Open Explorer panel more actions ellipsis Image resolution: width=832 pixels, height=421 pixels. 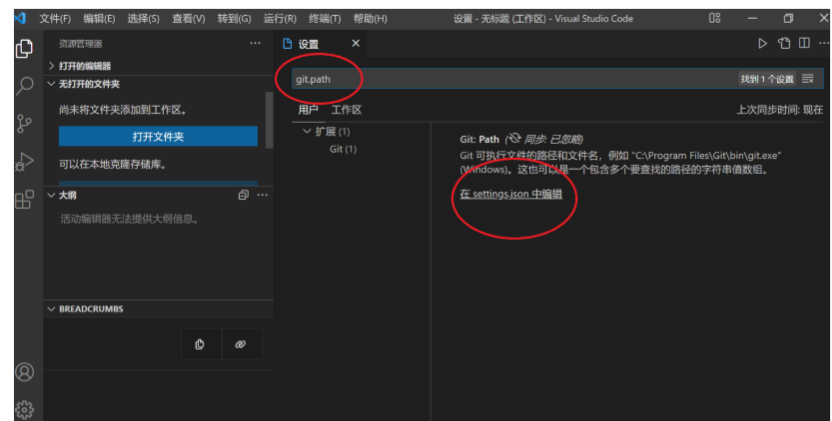tap(255, 44)
